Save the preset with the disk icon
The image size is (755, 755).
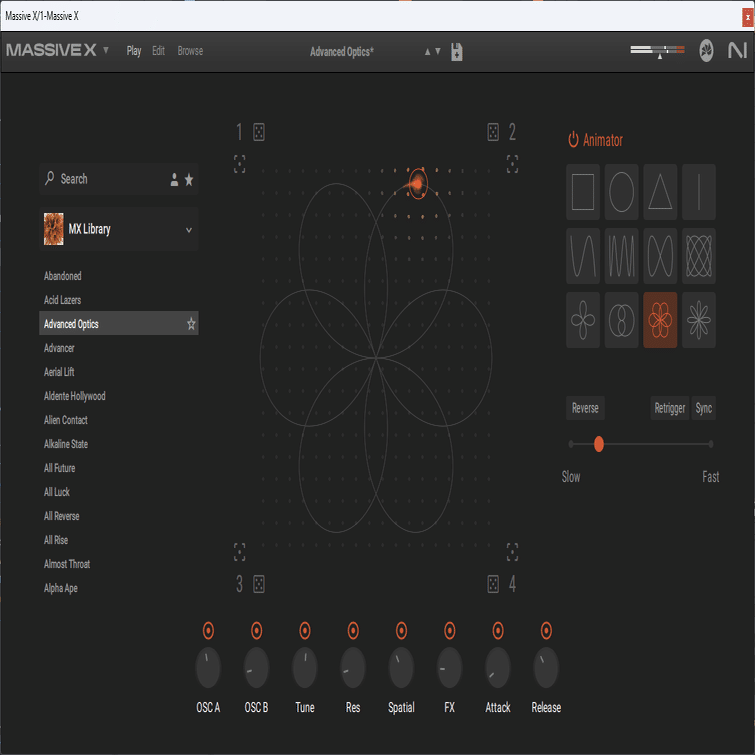[x=456, y=52]
